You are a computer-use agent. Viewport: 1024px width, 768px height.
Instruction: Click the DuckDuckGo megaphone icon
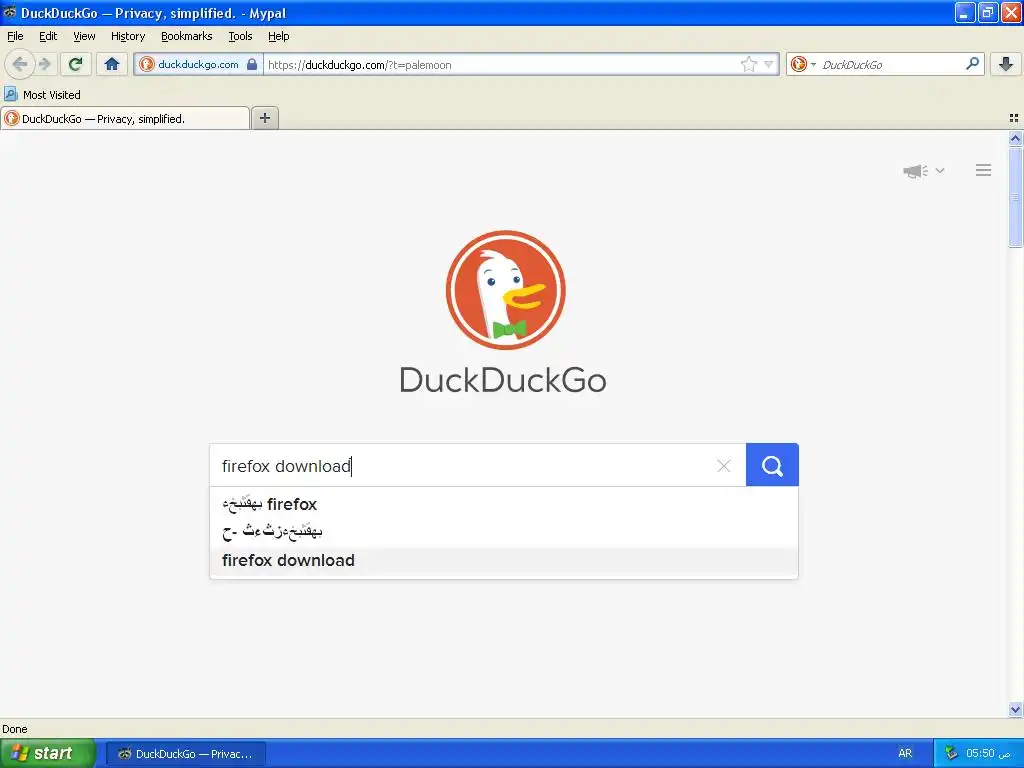point(916,171)
